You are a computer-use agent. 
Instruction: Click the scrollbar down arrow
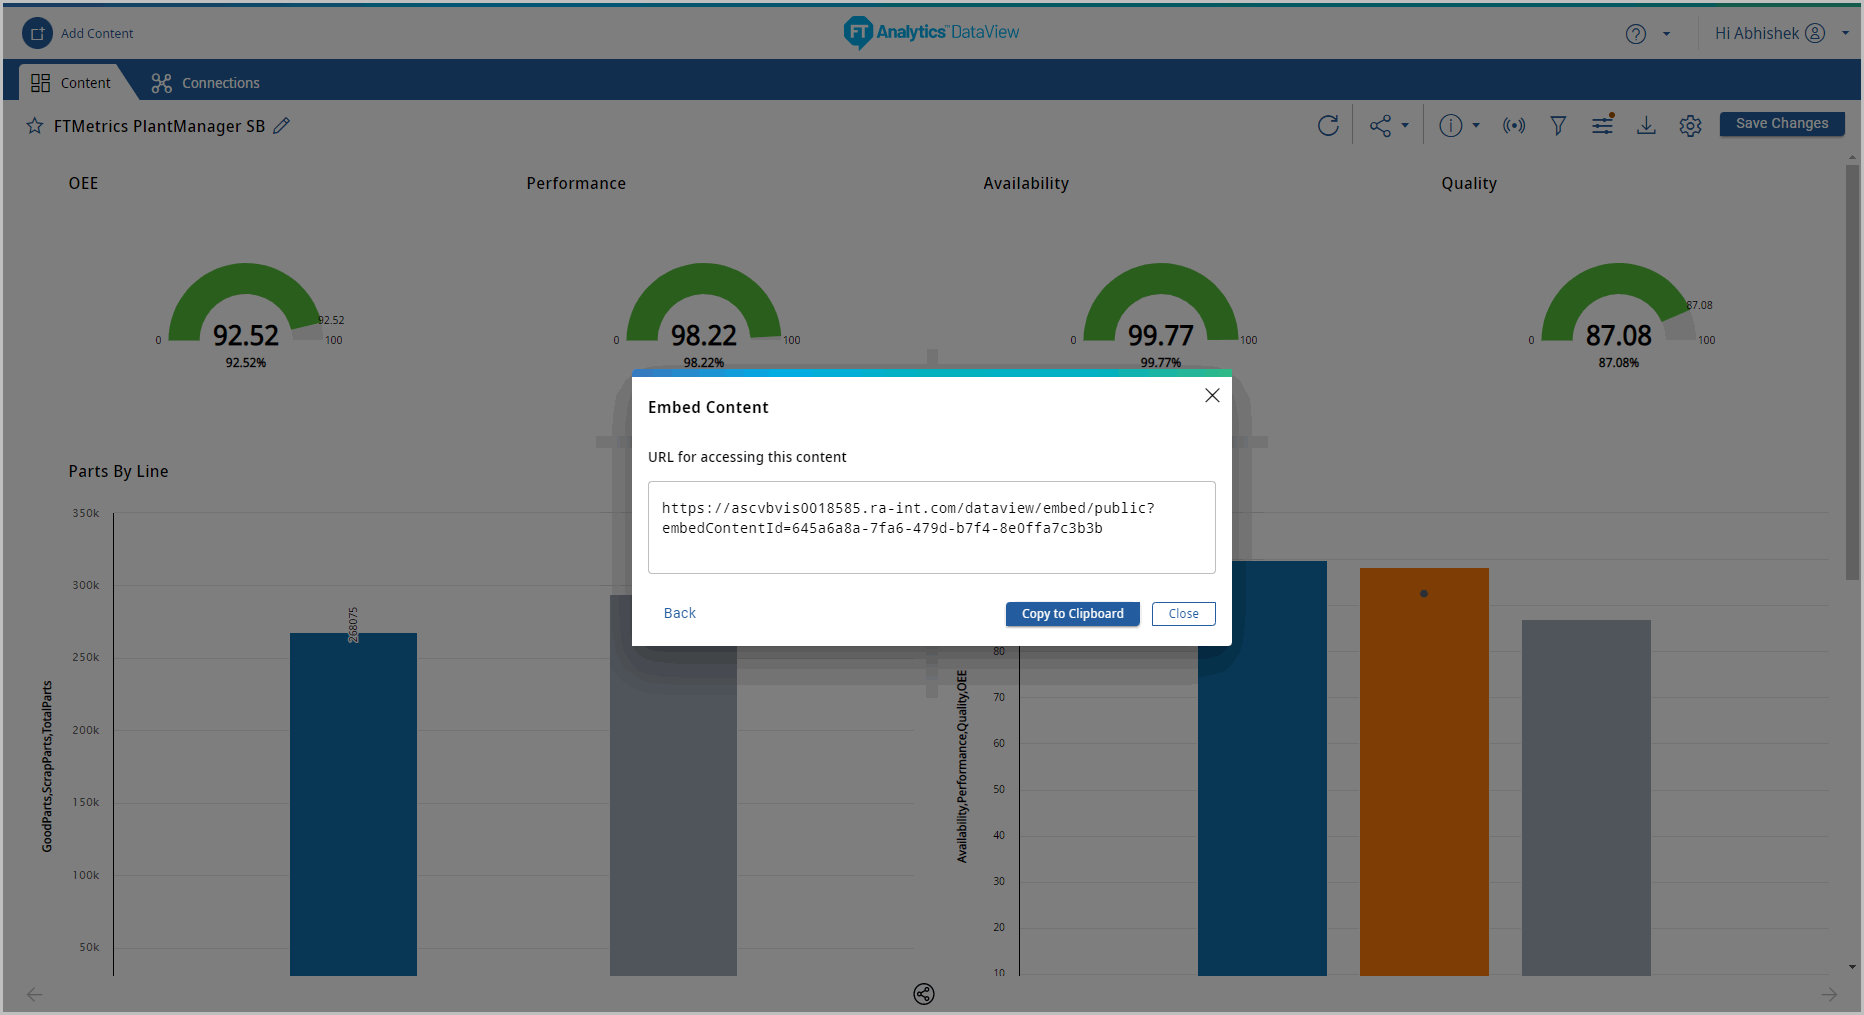[1852, 967]
